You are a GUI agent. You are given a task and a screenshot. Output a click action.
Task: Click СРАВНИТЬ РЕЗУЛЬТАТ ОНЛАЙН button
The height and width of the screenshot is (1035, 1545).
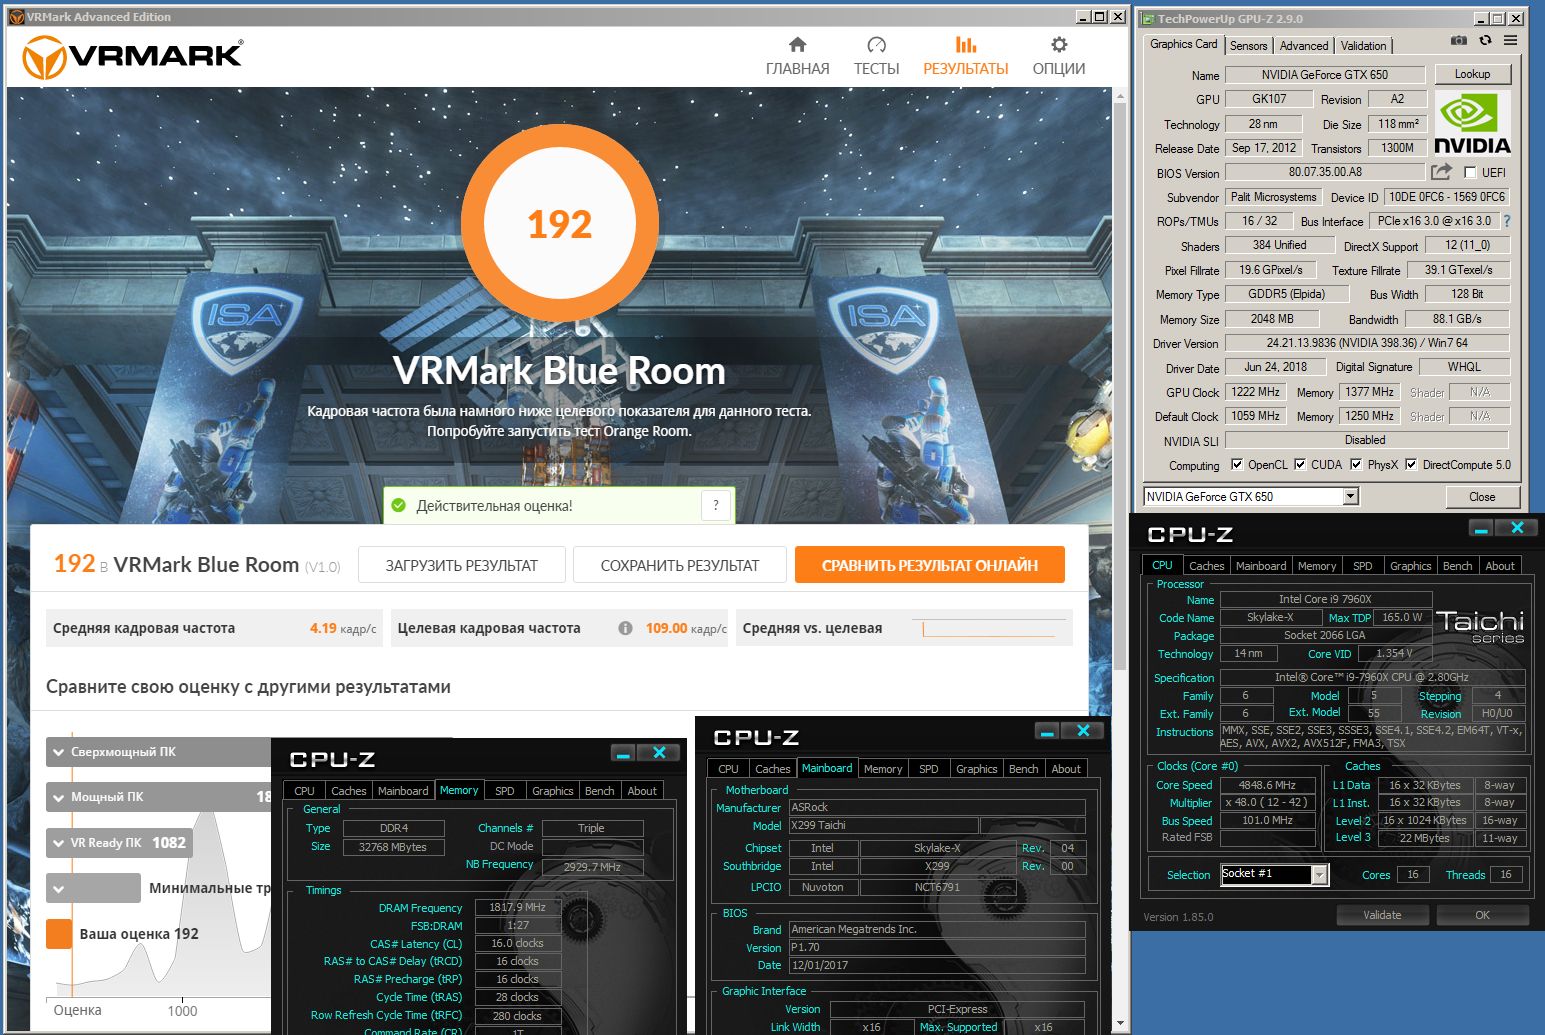coord(930,565)
